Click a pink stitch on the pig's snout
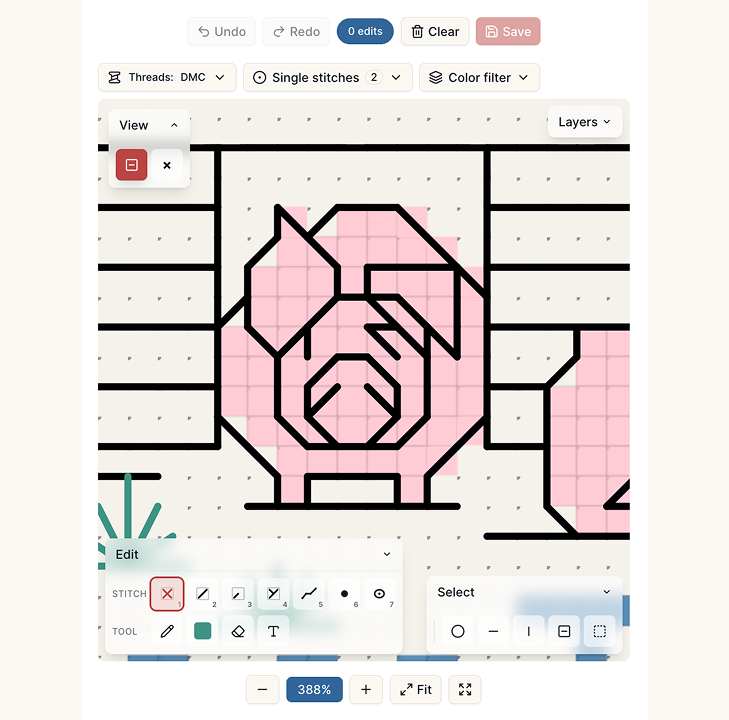Screen dimensions: 729x720 tap(352, 402)
